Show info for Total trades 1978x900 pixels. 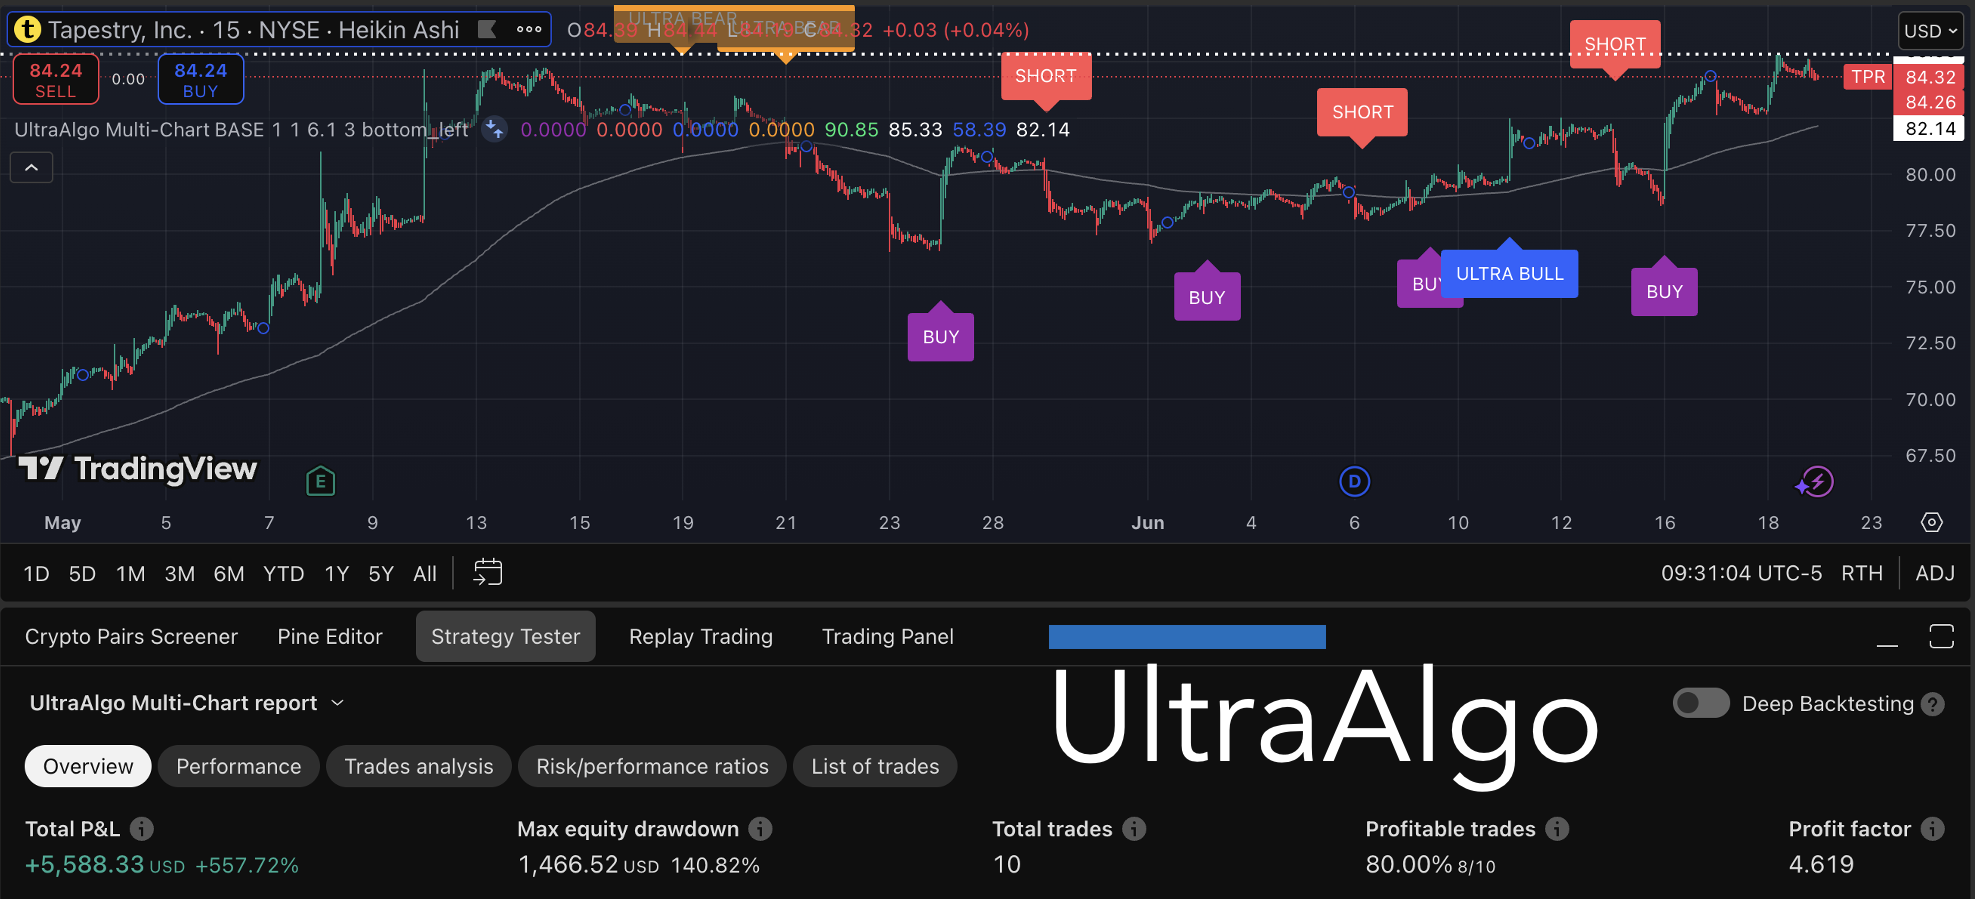coord(1134,829)
